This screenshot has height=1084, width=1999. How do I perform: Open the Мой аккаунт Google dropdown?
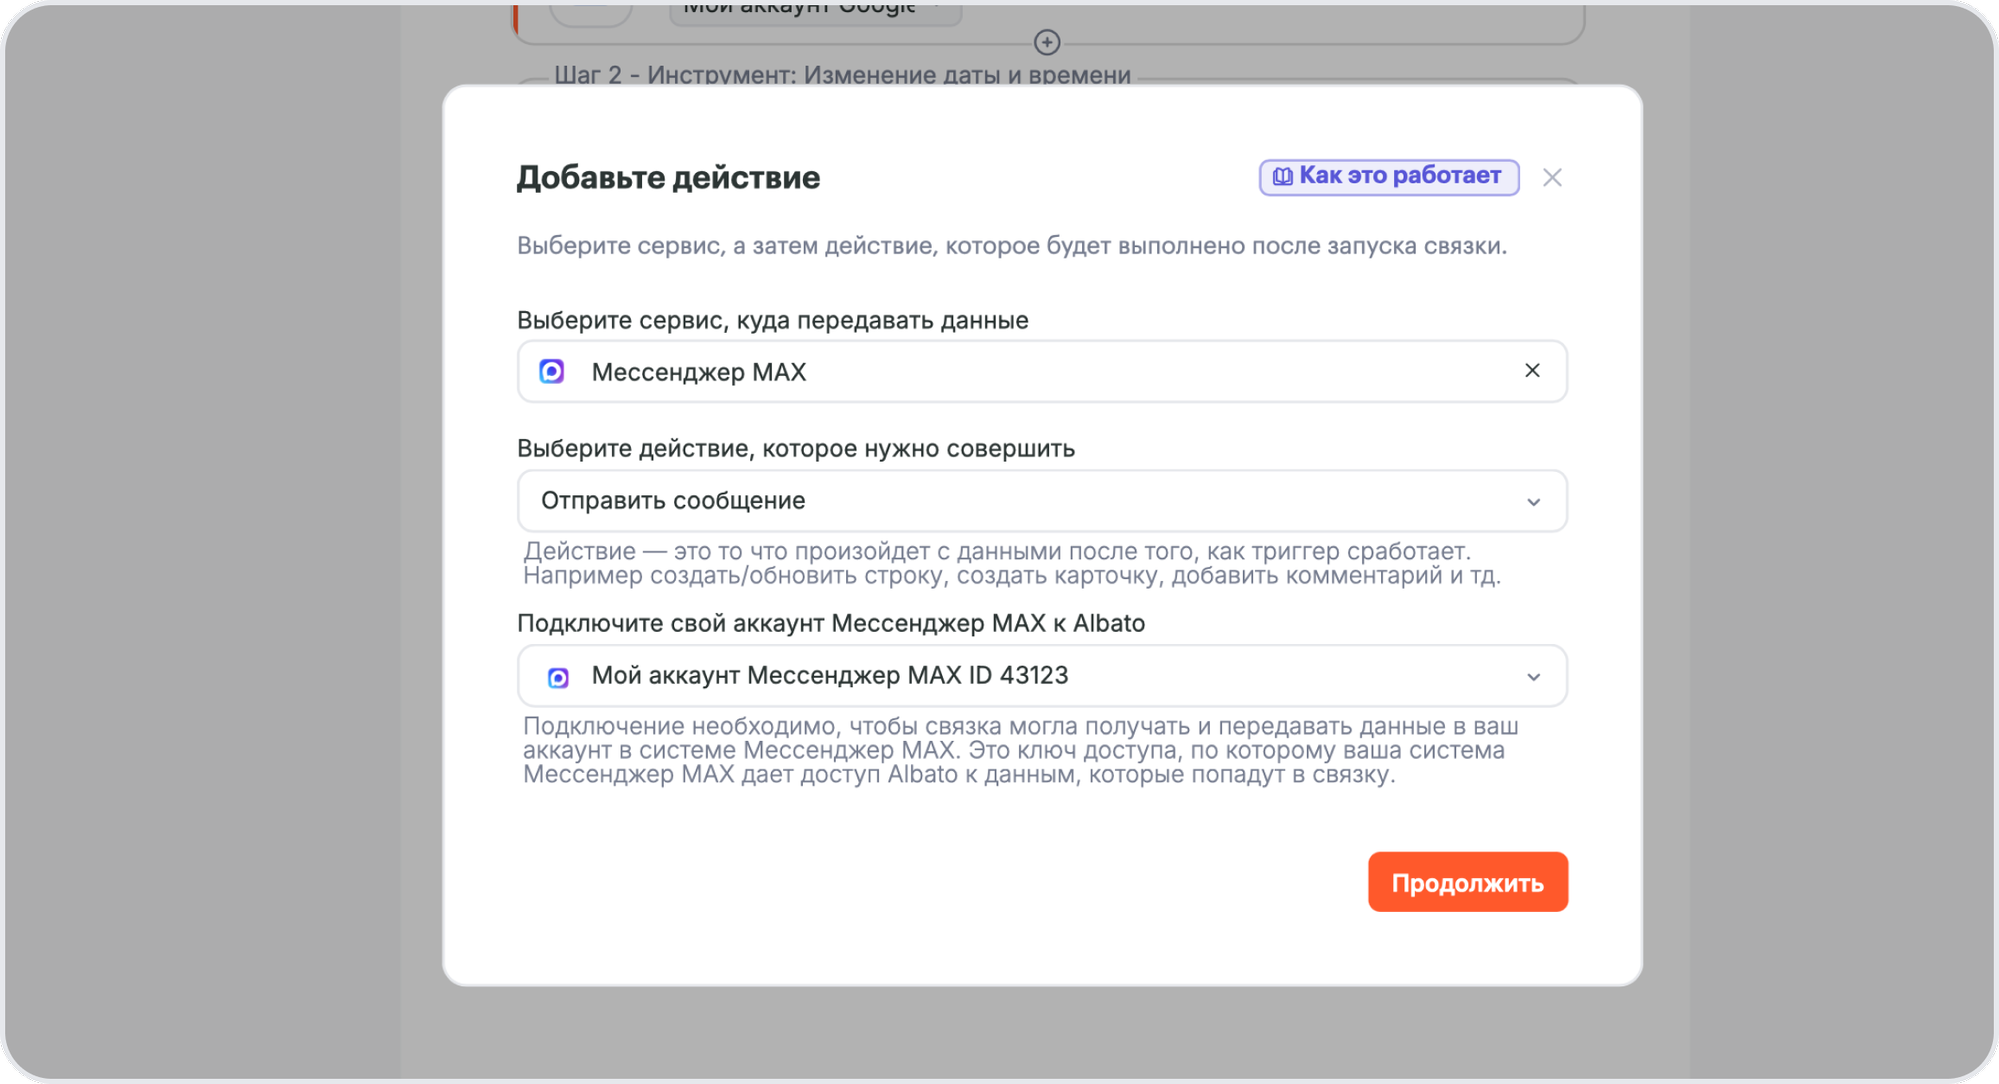814,10
